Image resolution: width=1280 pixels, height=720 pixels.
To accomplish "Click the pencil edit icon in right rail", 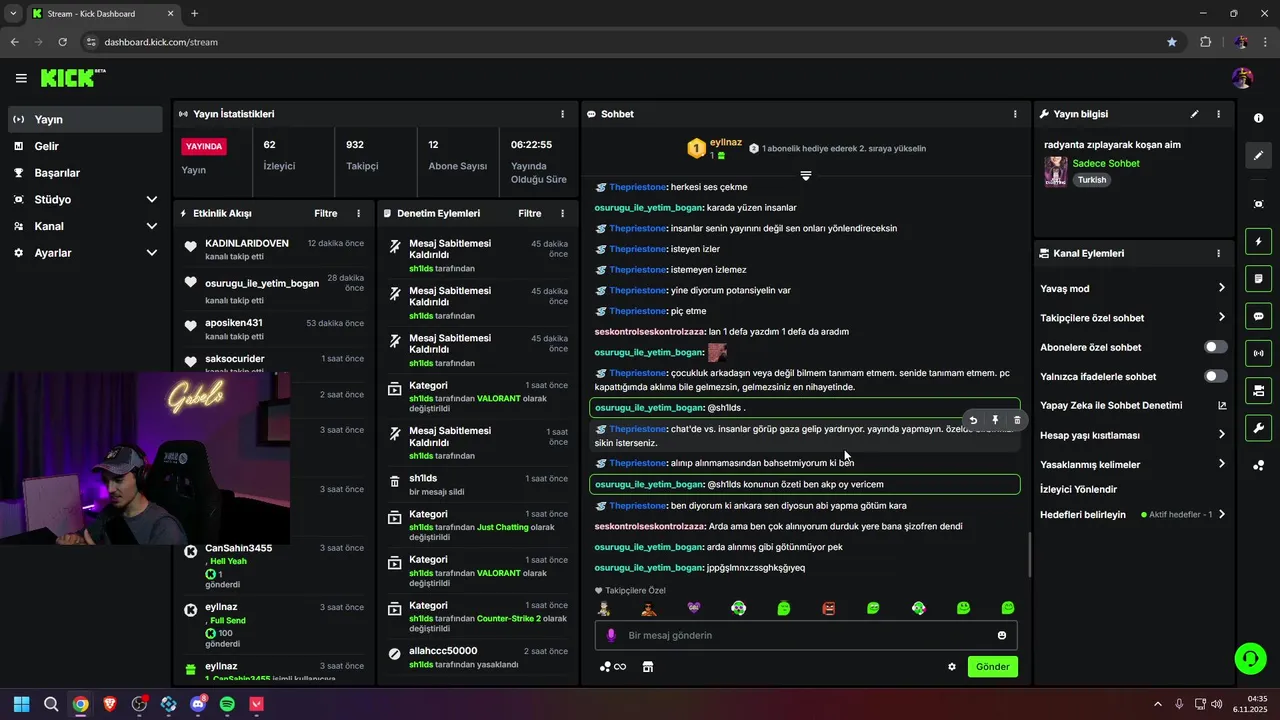I will click(x=1258, y=155).
